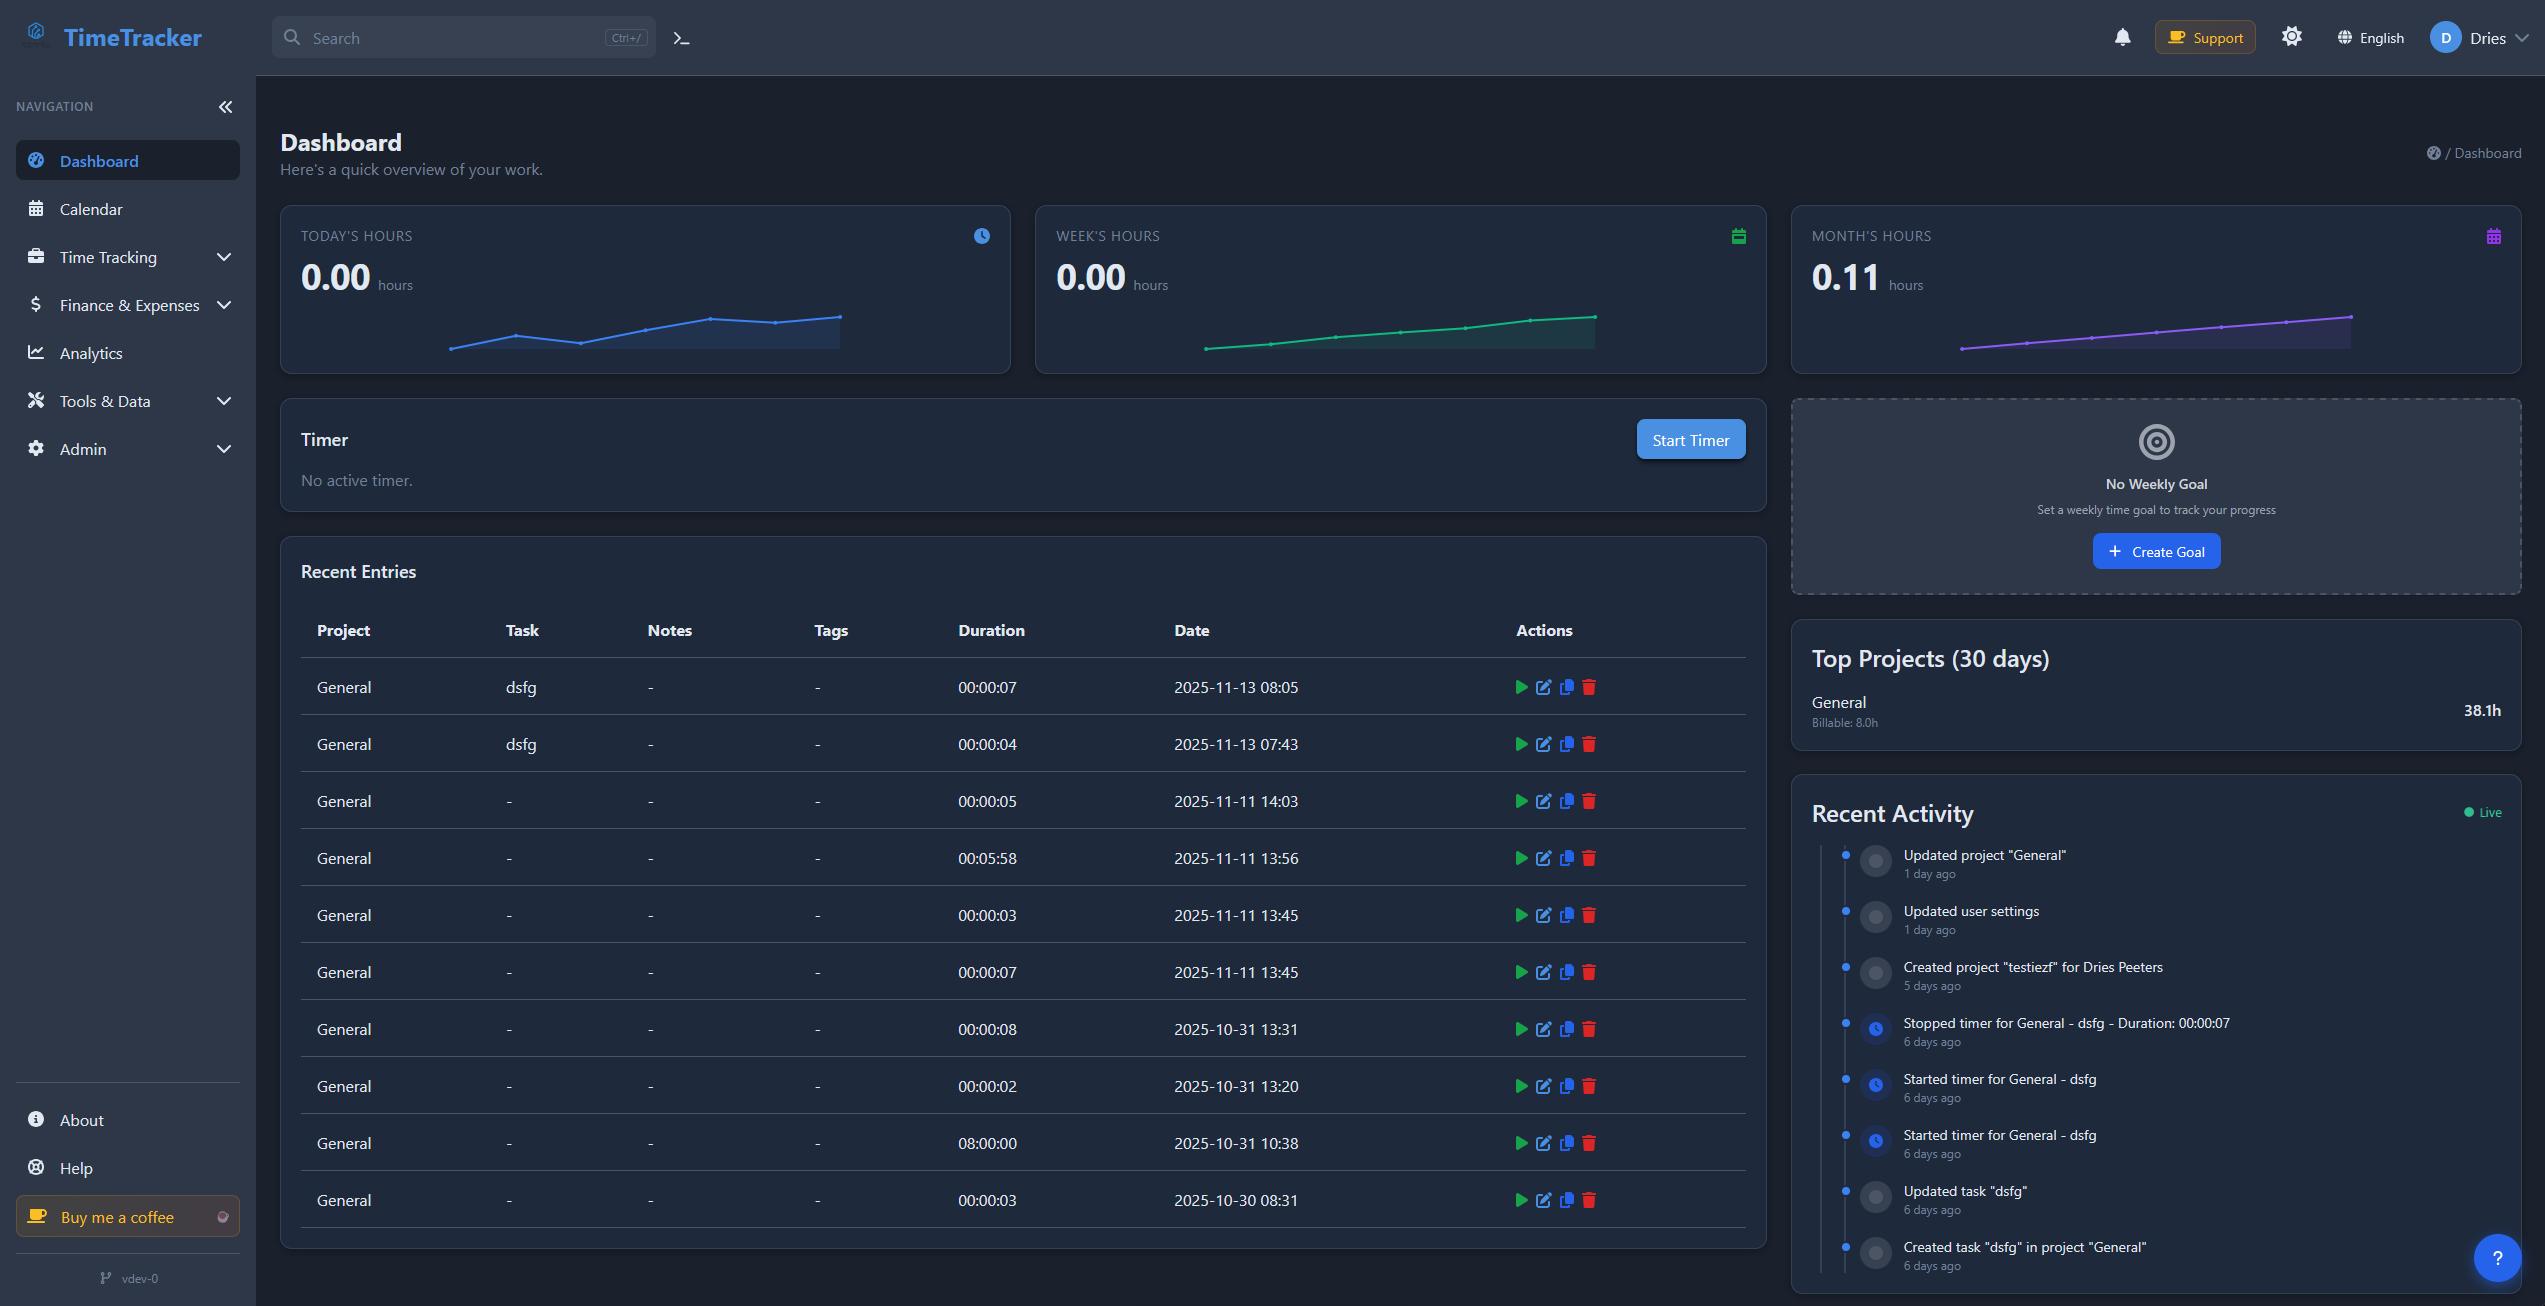Click Create Goal to set a weekly goal
Image resolution: width=2545 pixels, height=1306 pixels.
pyautogui.click(x=2156, y=551)
